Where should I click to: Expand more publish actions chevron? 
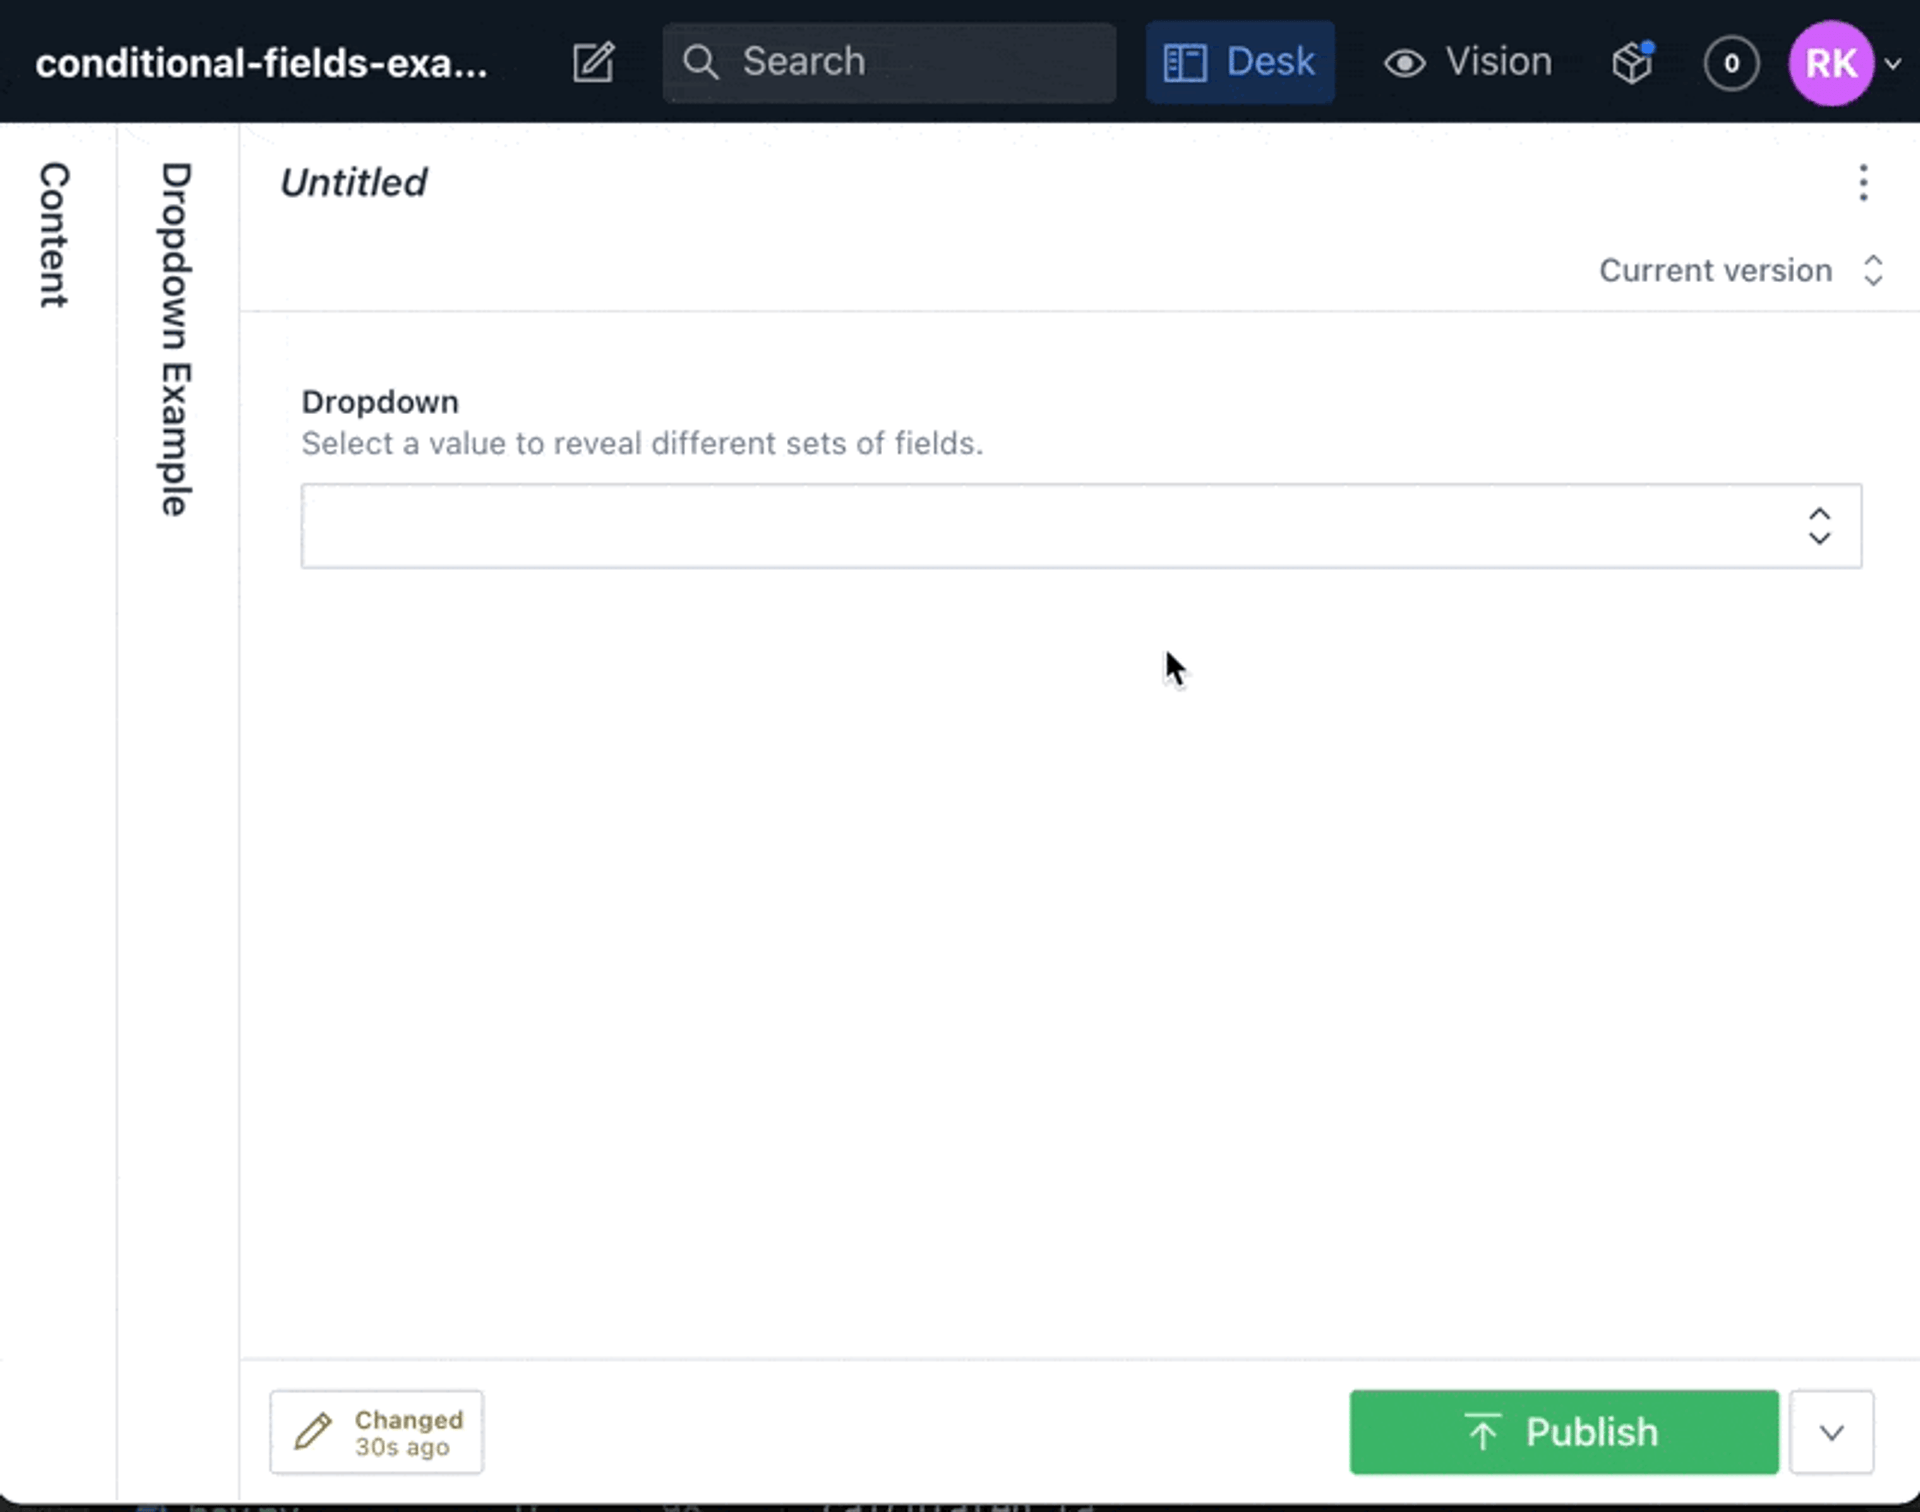1831,1432
